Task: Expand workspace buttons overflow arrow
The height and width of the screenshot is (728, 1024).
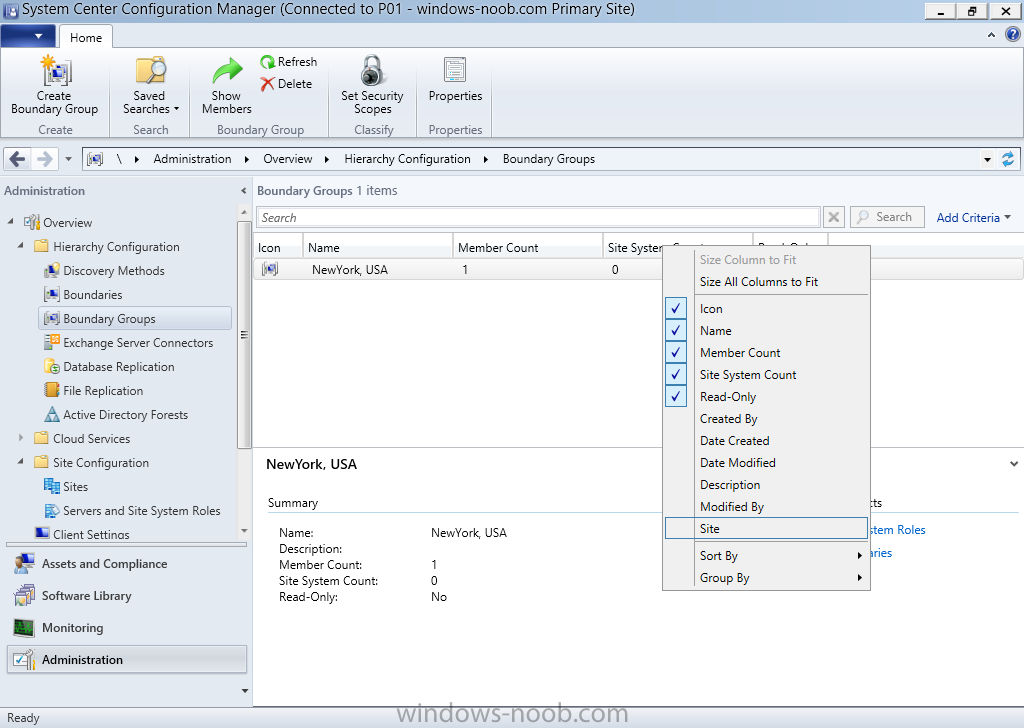Action: [x=245, y=691]
